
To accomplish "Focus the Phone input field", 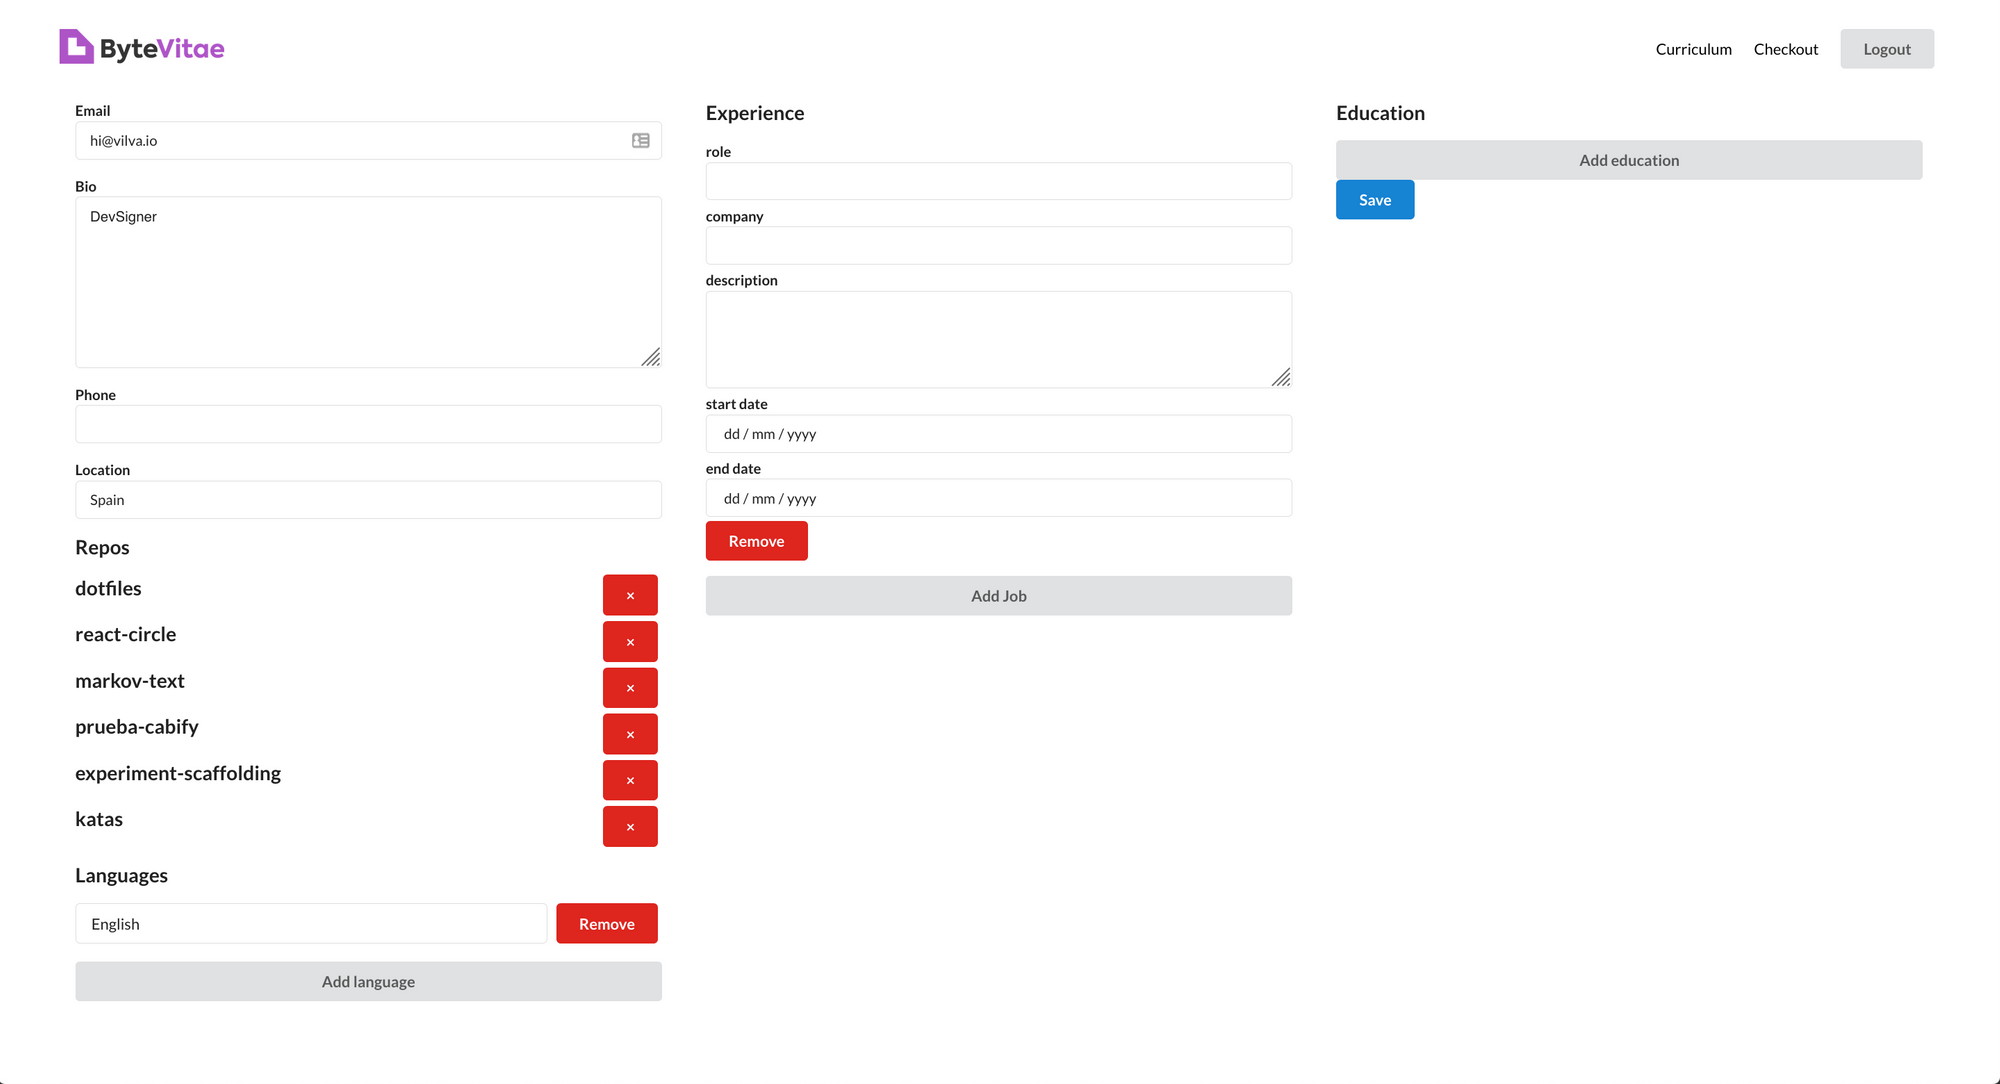I will [368, 424].
